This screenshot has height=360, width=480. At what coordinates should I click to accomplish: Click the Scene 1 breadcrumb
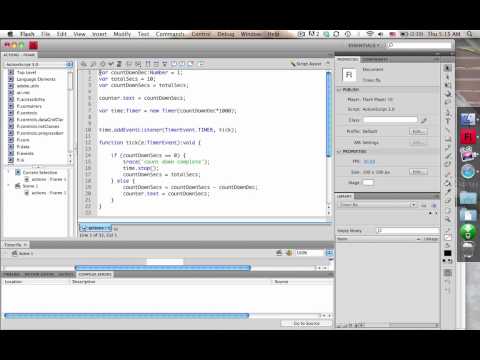click(23, 253)
